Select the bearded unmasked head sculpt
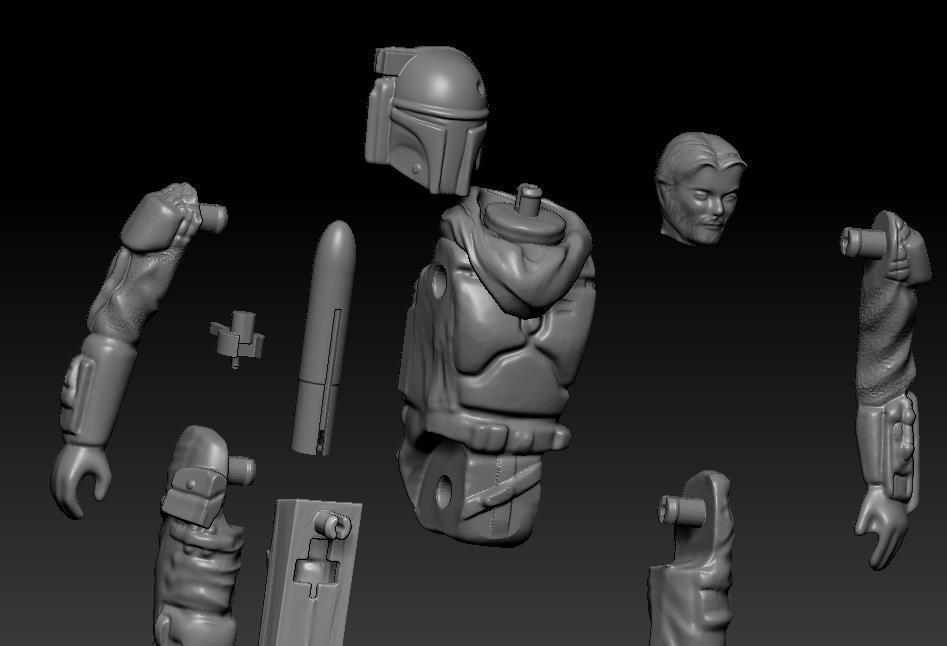The image size is (947, 646). pyautogui.click(x=701, y=188)
